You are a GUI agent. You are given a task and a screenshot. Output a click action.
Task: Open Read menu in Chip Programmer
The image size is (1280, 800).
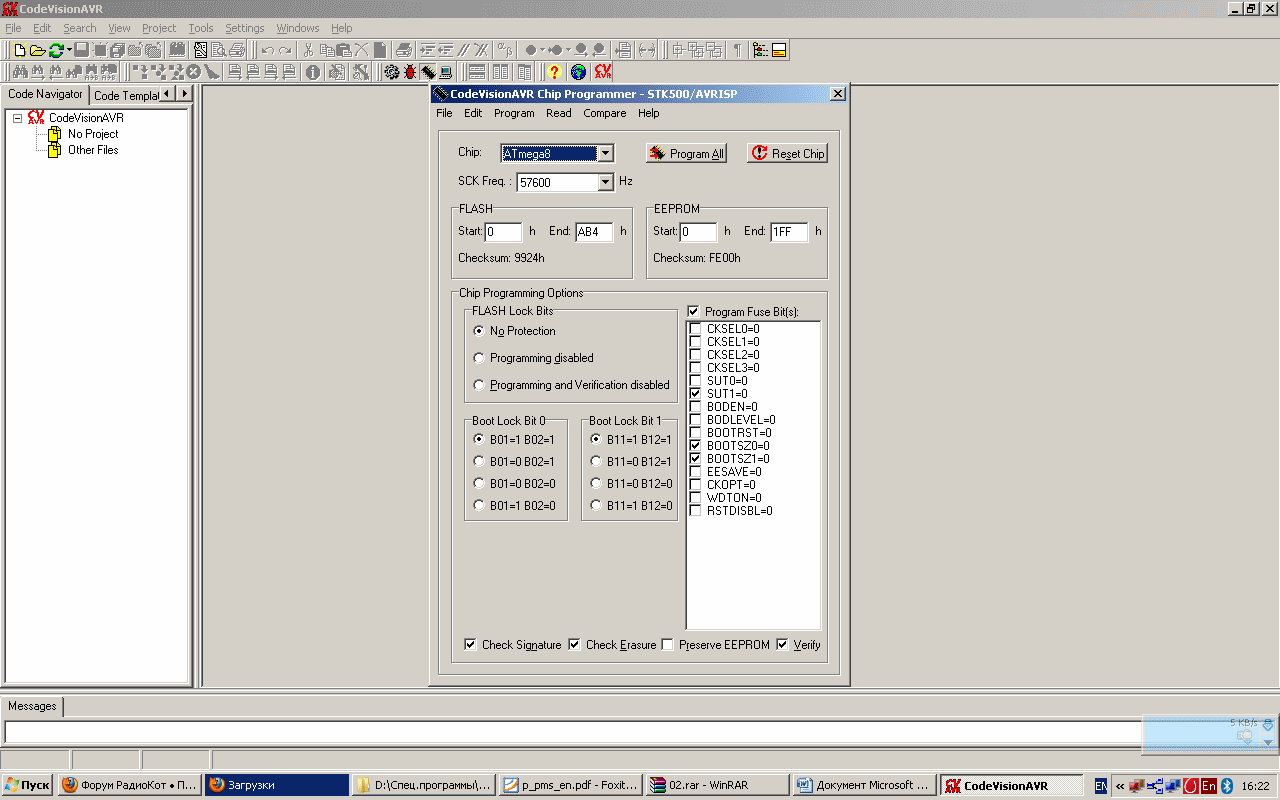click(x=559, y=113)
